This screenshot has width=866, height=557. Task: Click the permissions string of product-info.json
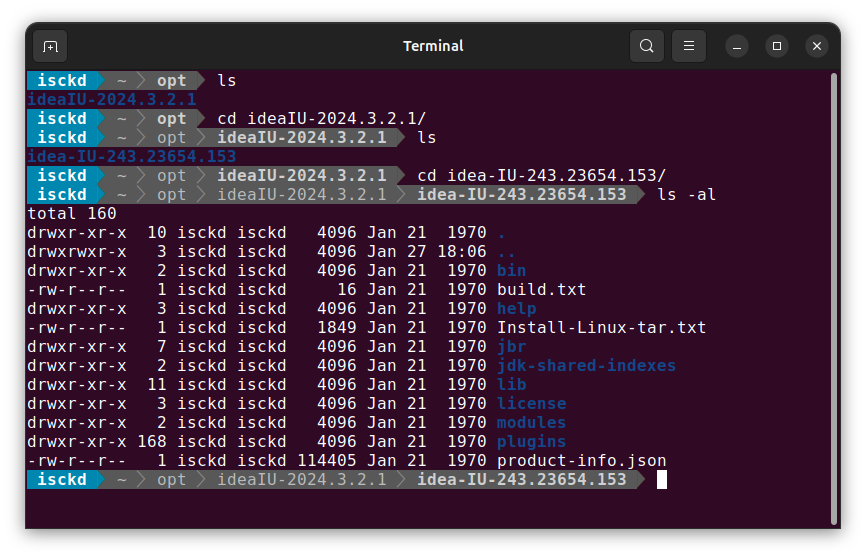(77, 460)
